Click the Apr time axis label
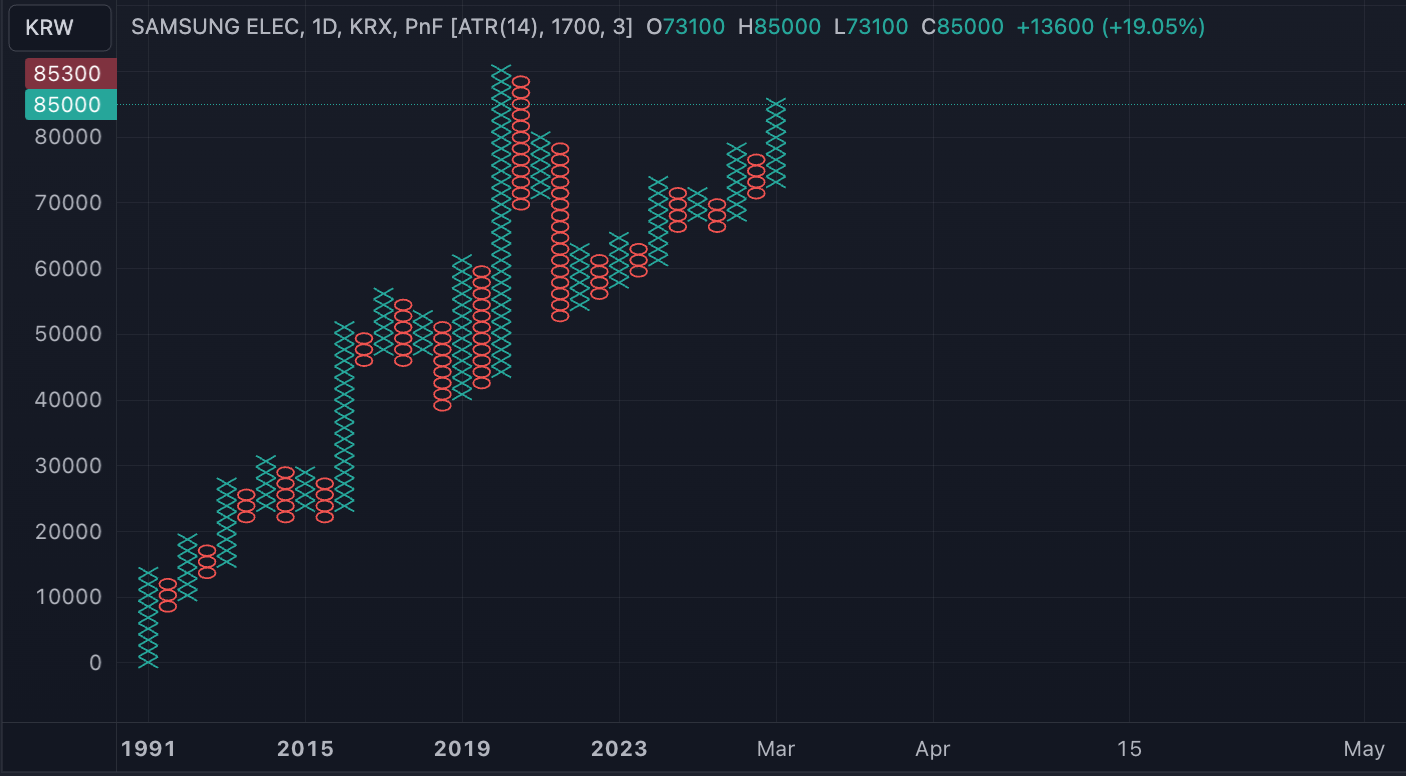Image resolution: width=1406 pixels, height=776 pixels. (933, 748)
